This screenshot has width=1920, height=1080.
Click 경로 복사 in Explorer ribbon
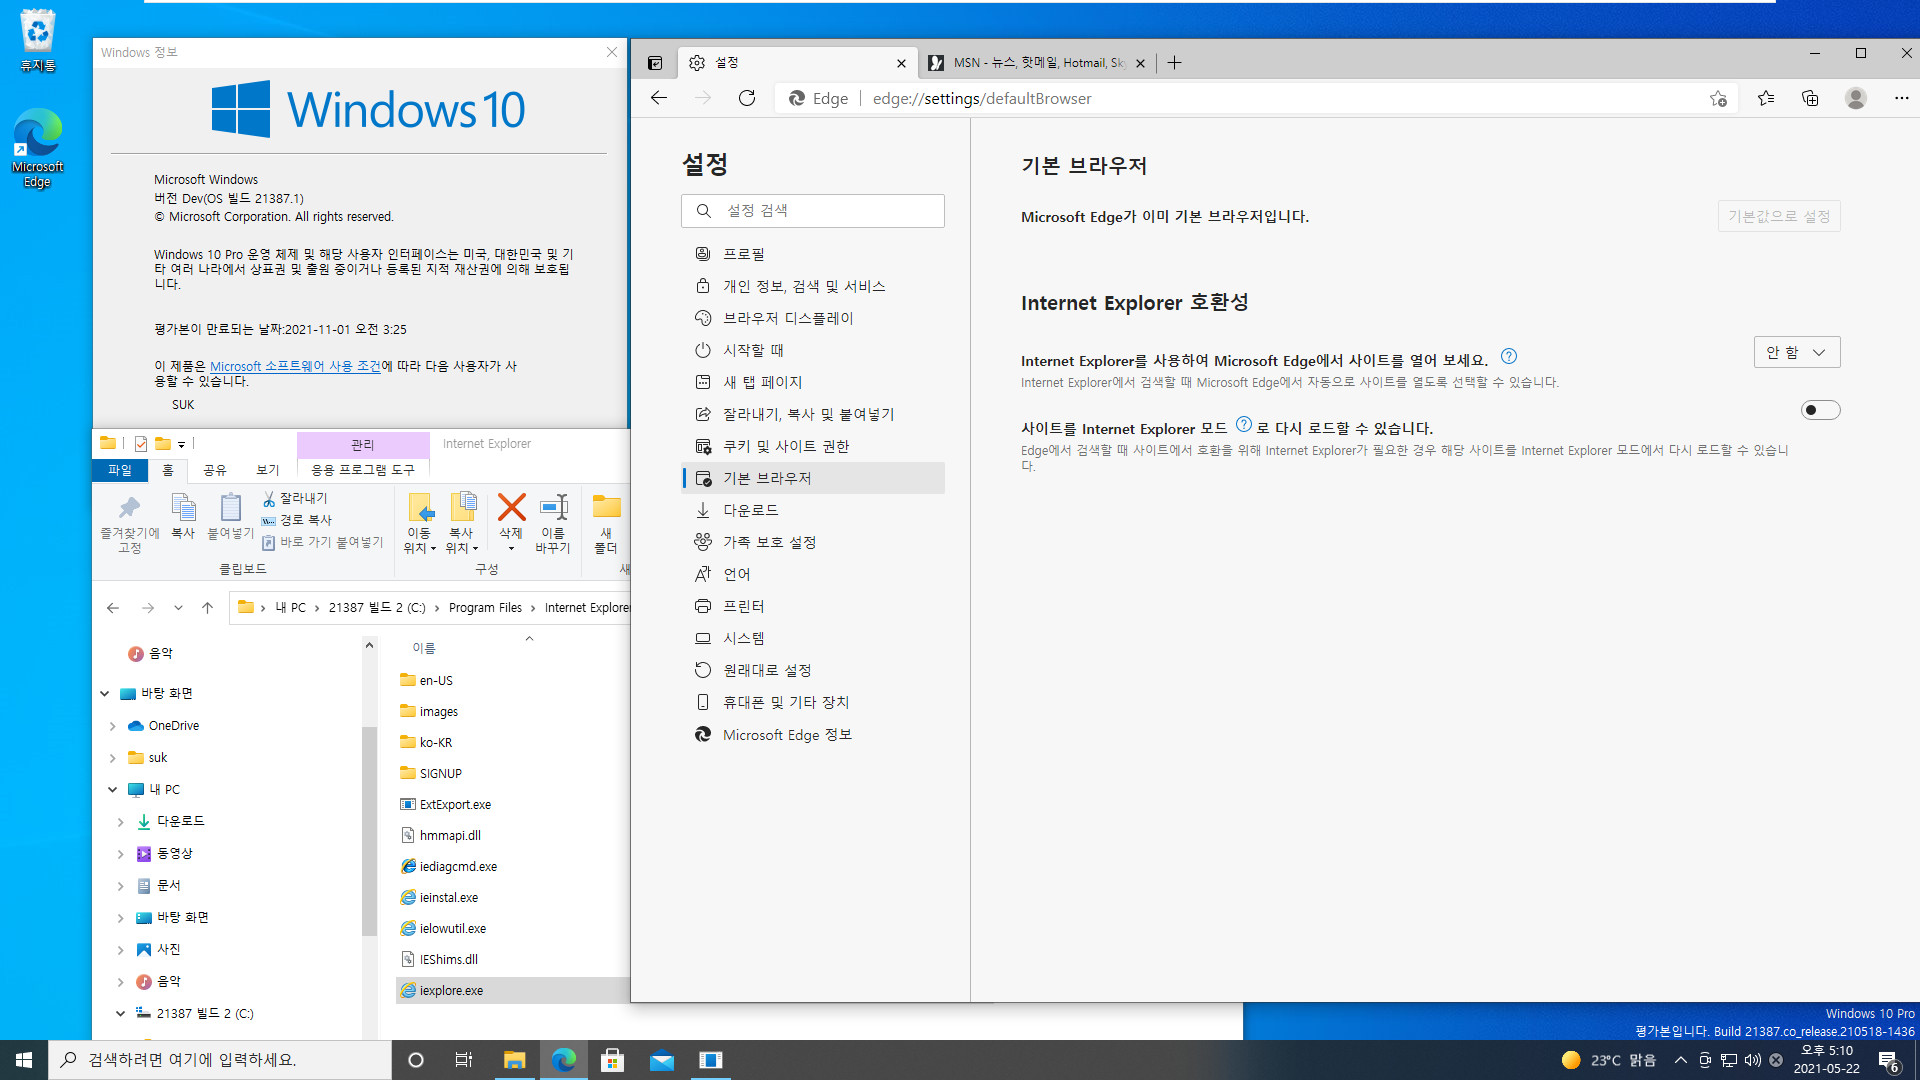(297, 520)
